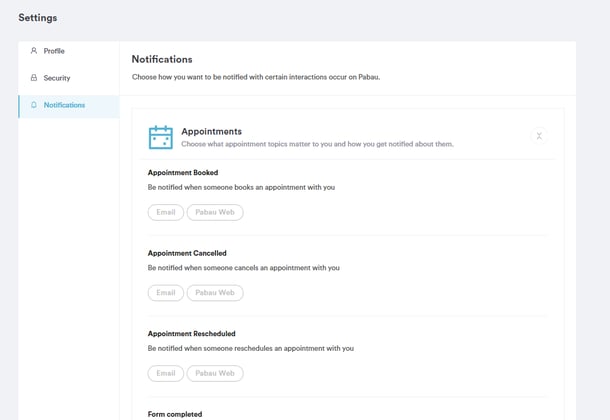Toggle Pabau Web for Appointment Cancelled
The width and height of the screenshot is (610, 420).
215,293
